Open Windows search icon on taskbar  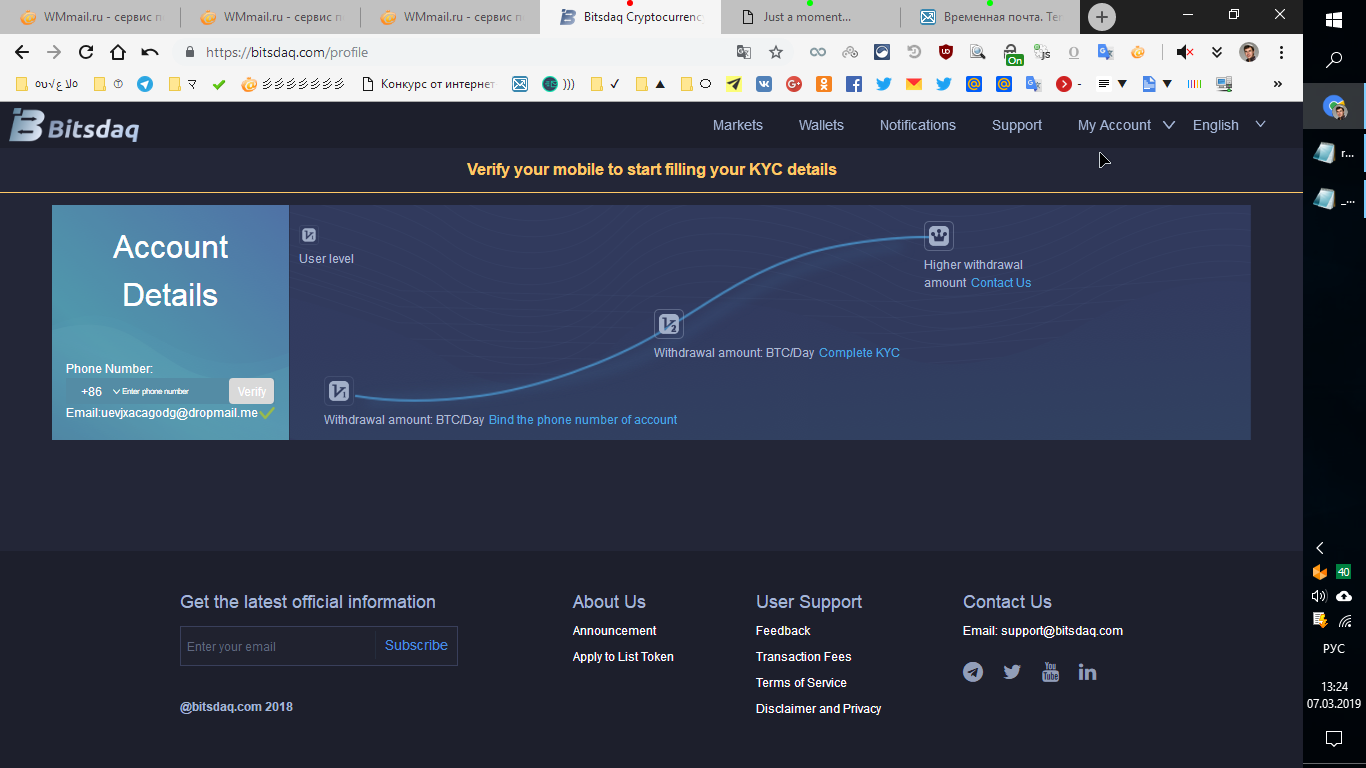coord(1334,60)
